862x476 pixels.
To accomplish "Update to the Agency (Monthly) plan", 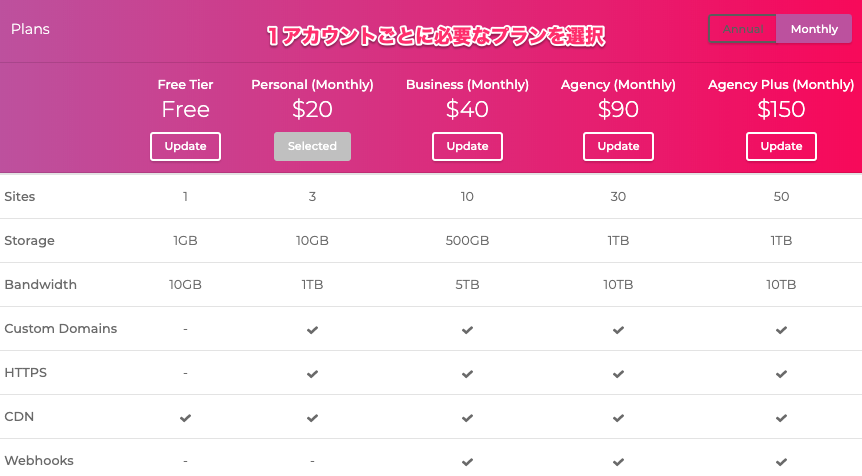I will coord(618,146).
